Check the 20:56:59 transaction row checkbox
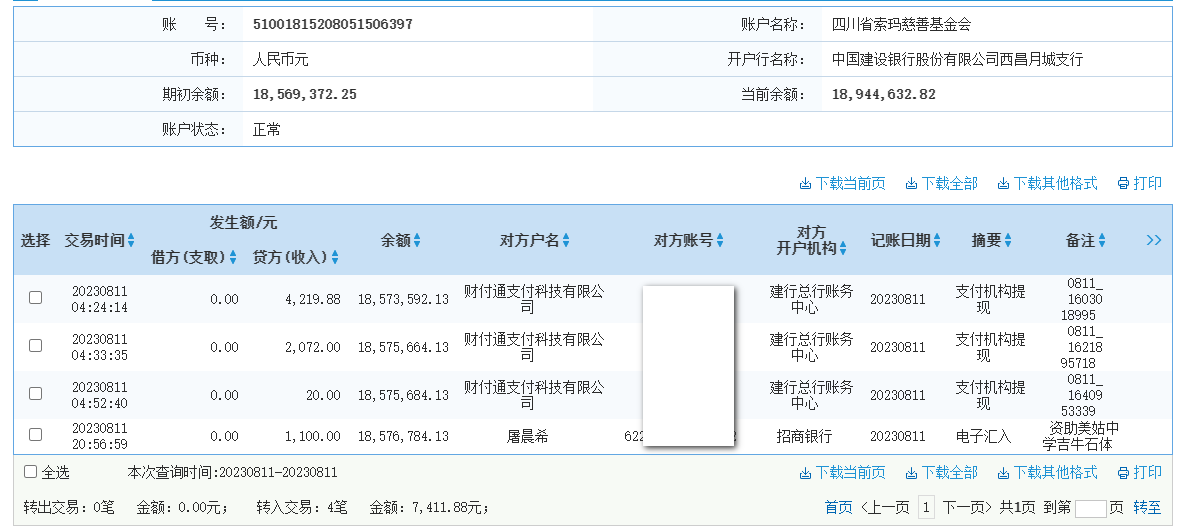This screenshot has width=1178, height=528. 35,434
